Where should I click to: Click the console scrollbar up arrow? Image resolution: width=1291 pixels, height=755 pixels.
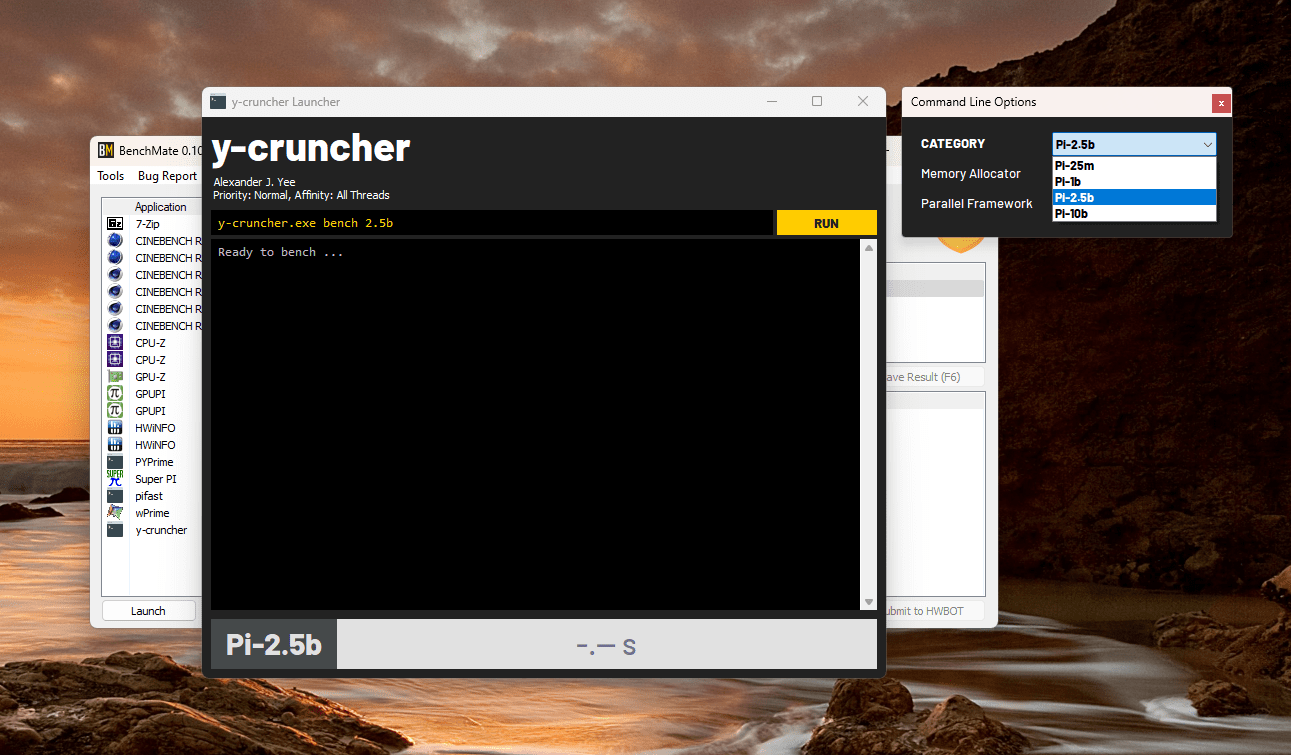pyautogui.click(x=868, y=247)
